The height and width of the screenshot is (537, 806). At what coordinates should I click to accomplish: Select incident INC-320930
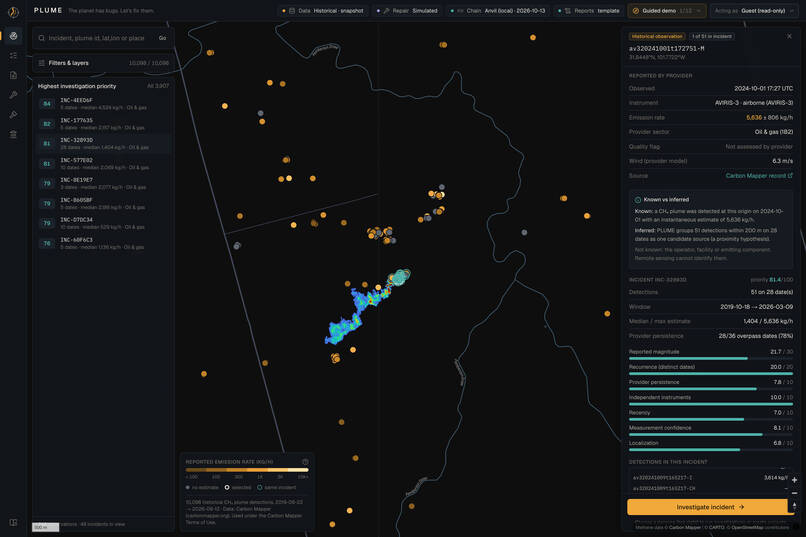(x=103, y=143)
